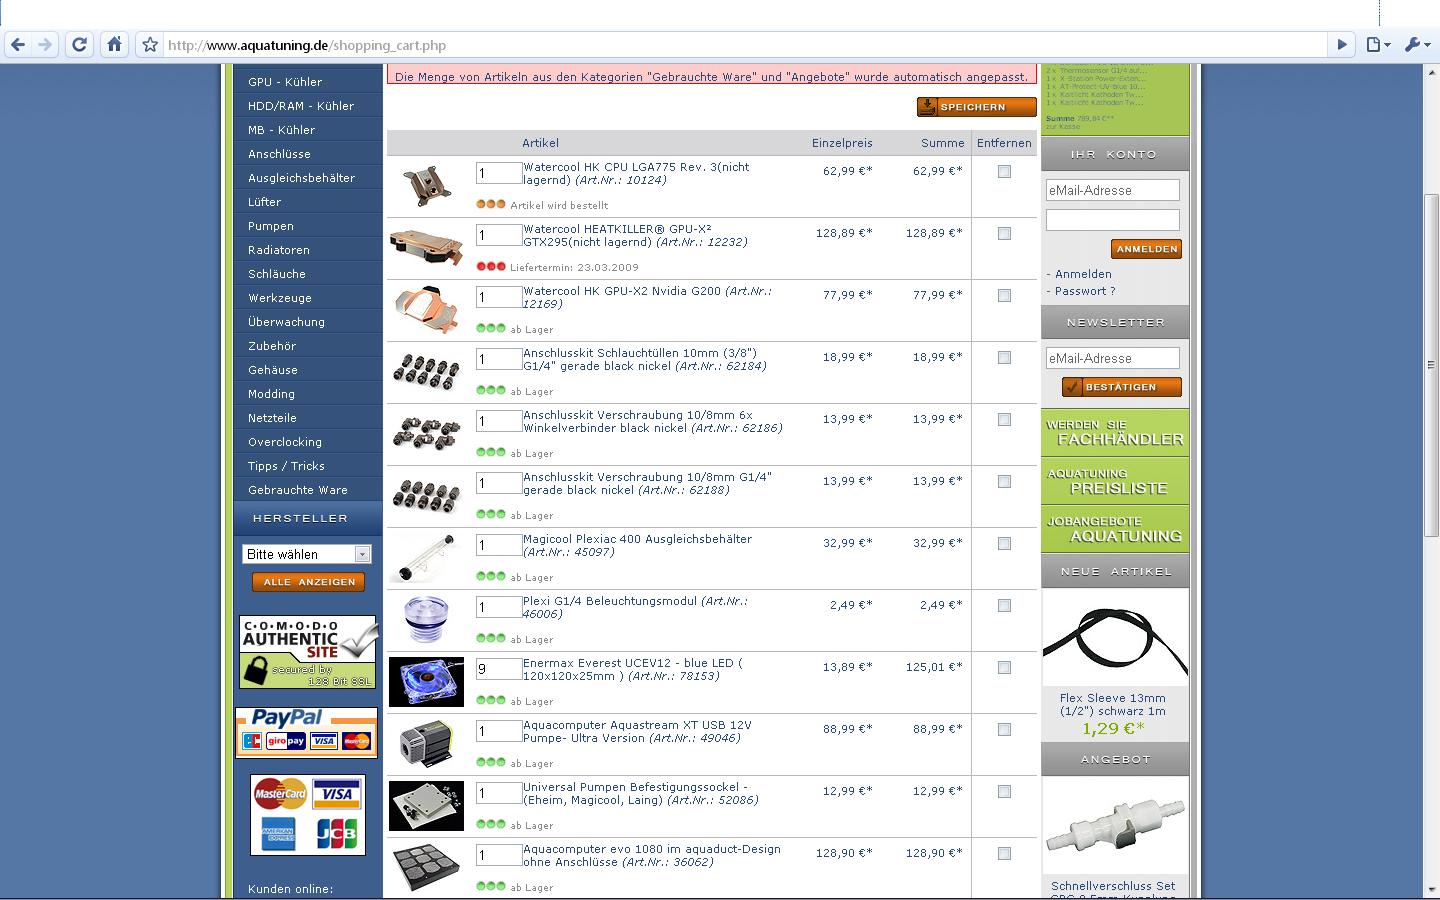This screenshot has width=1440, height=900.
Task: Tick remove checkbox for Plexi G1/4 Beleuchtungsmodul
Action: [1004, 606]
